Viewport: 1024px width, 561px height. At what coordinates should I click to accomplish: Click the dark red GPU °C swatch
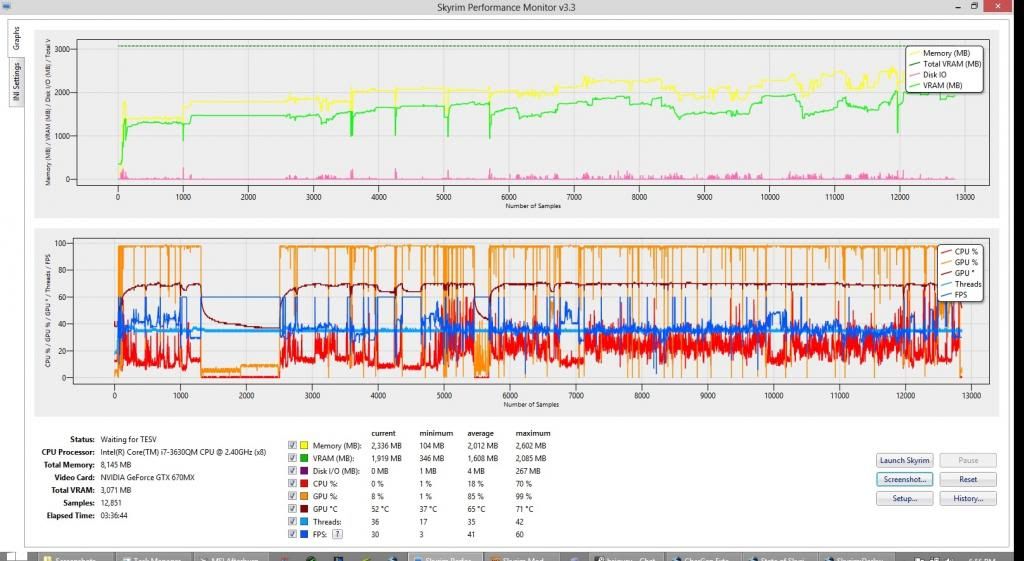[304, 509]
